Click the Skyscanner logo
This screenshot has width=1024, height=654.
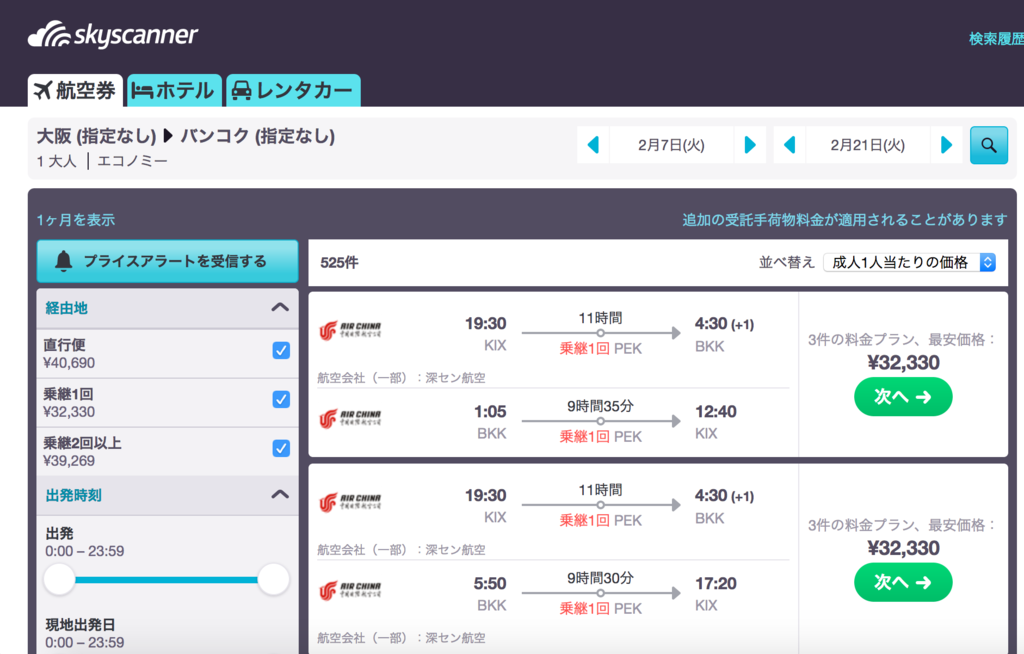pos(112,35)
